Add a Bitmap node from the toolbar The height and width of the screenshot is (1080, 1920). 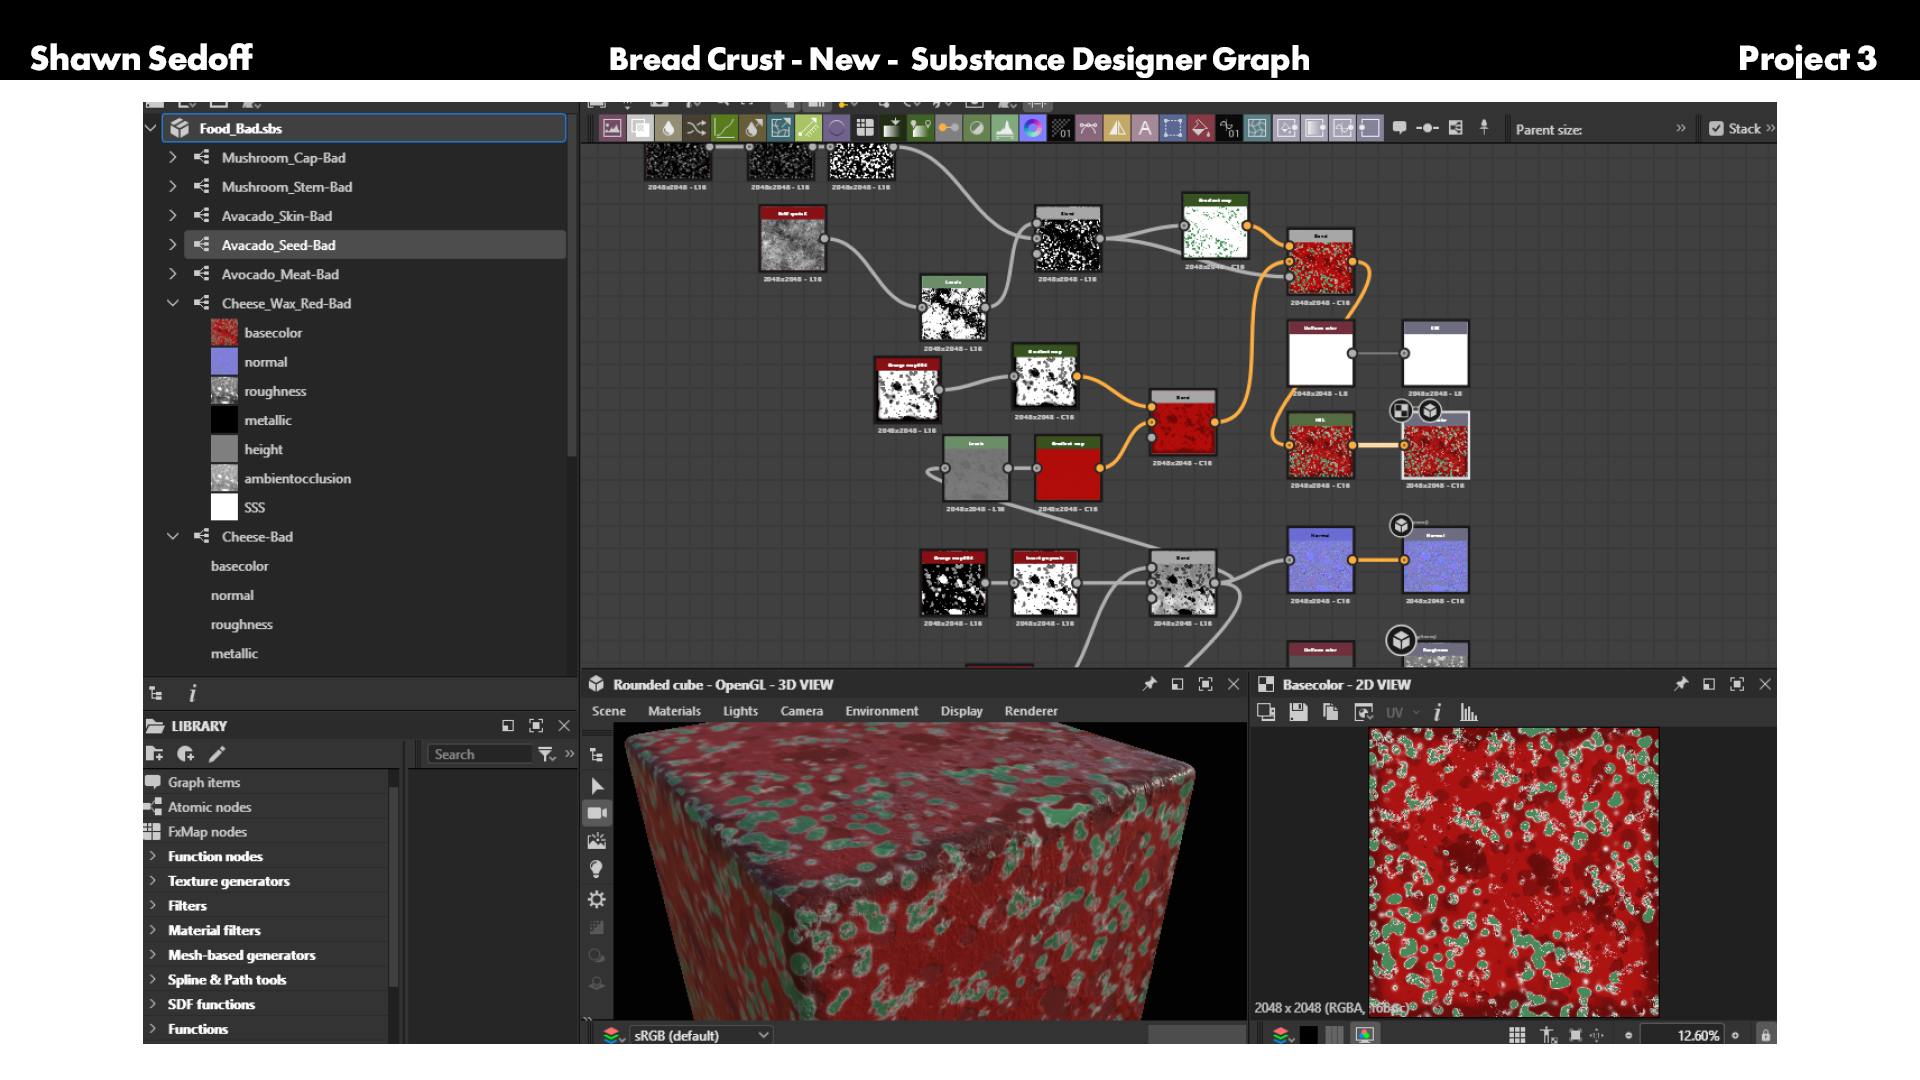[612, 128]
